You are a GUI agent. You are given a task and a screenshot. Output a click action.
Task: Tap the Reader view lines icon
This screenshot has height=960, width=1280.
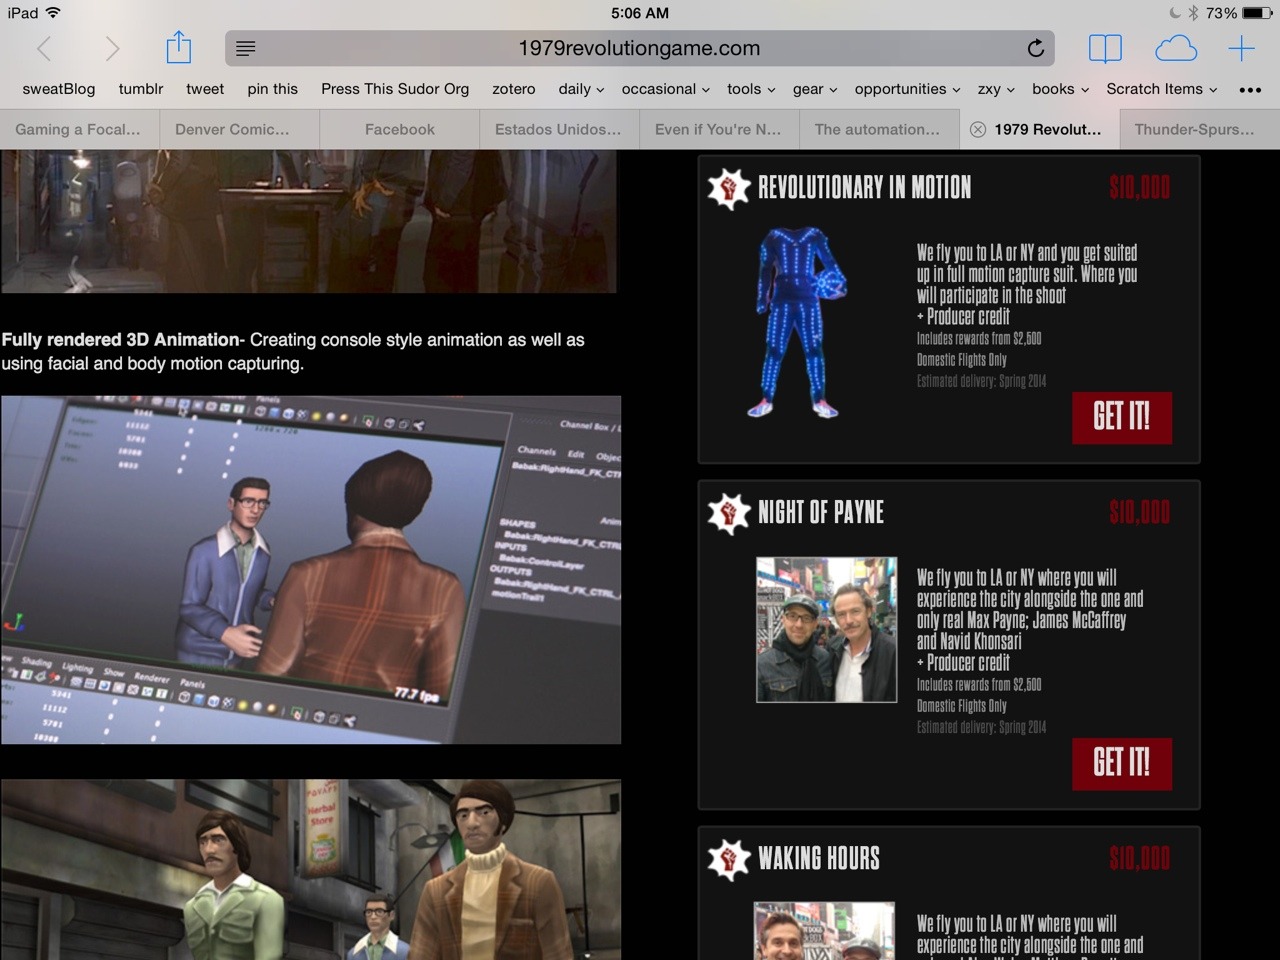[246, 48]
